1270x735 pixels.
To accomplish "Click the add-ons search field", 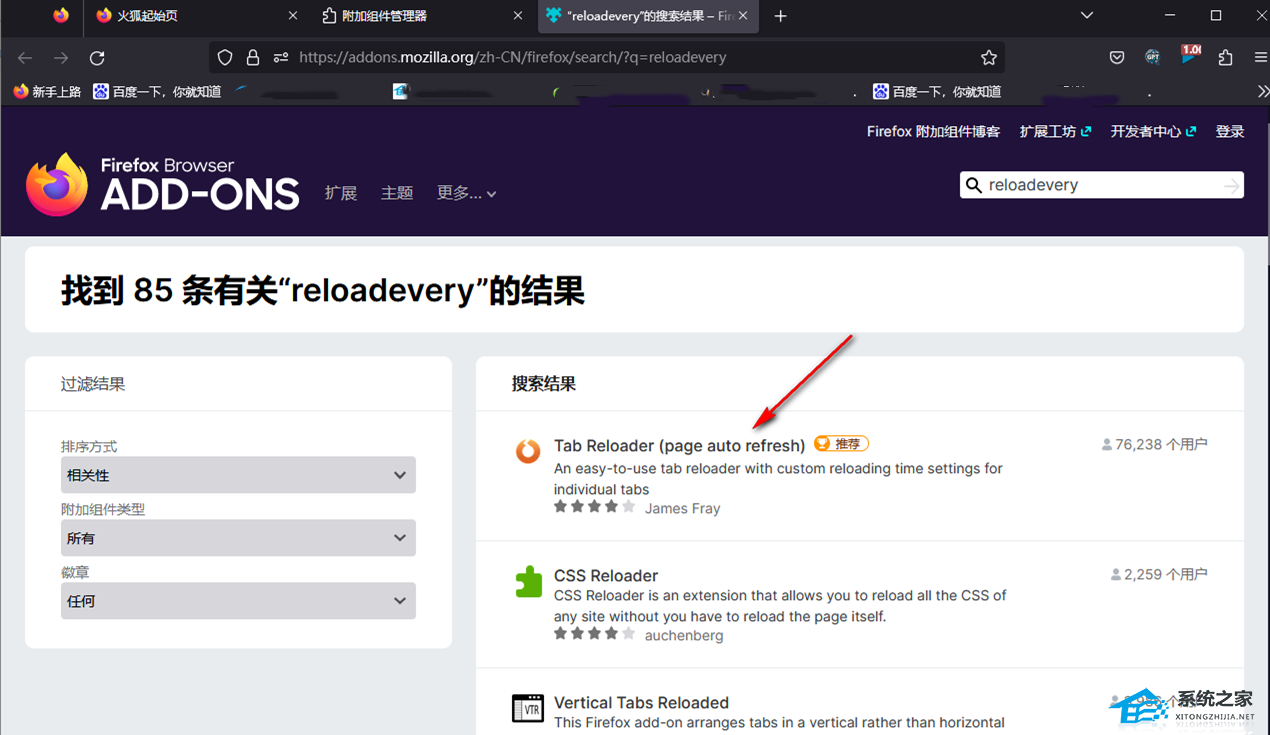I will 1102,185.
